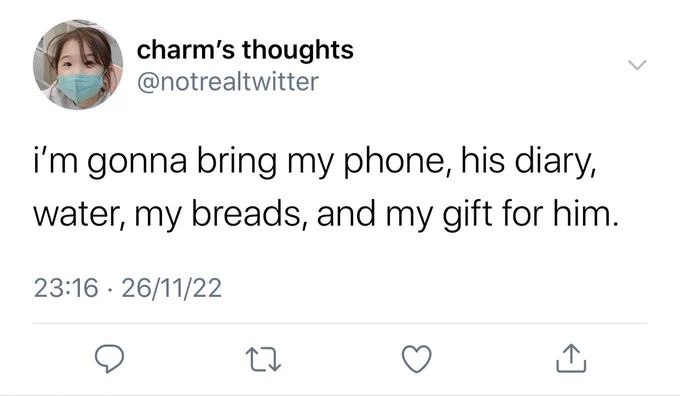Select the word "breads" in the tweet
Image resolution: width=680 pixels, height=396 pixels.
point(243,213)
